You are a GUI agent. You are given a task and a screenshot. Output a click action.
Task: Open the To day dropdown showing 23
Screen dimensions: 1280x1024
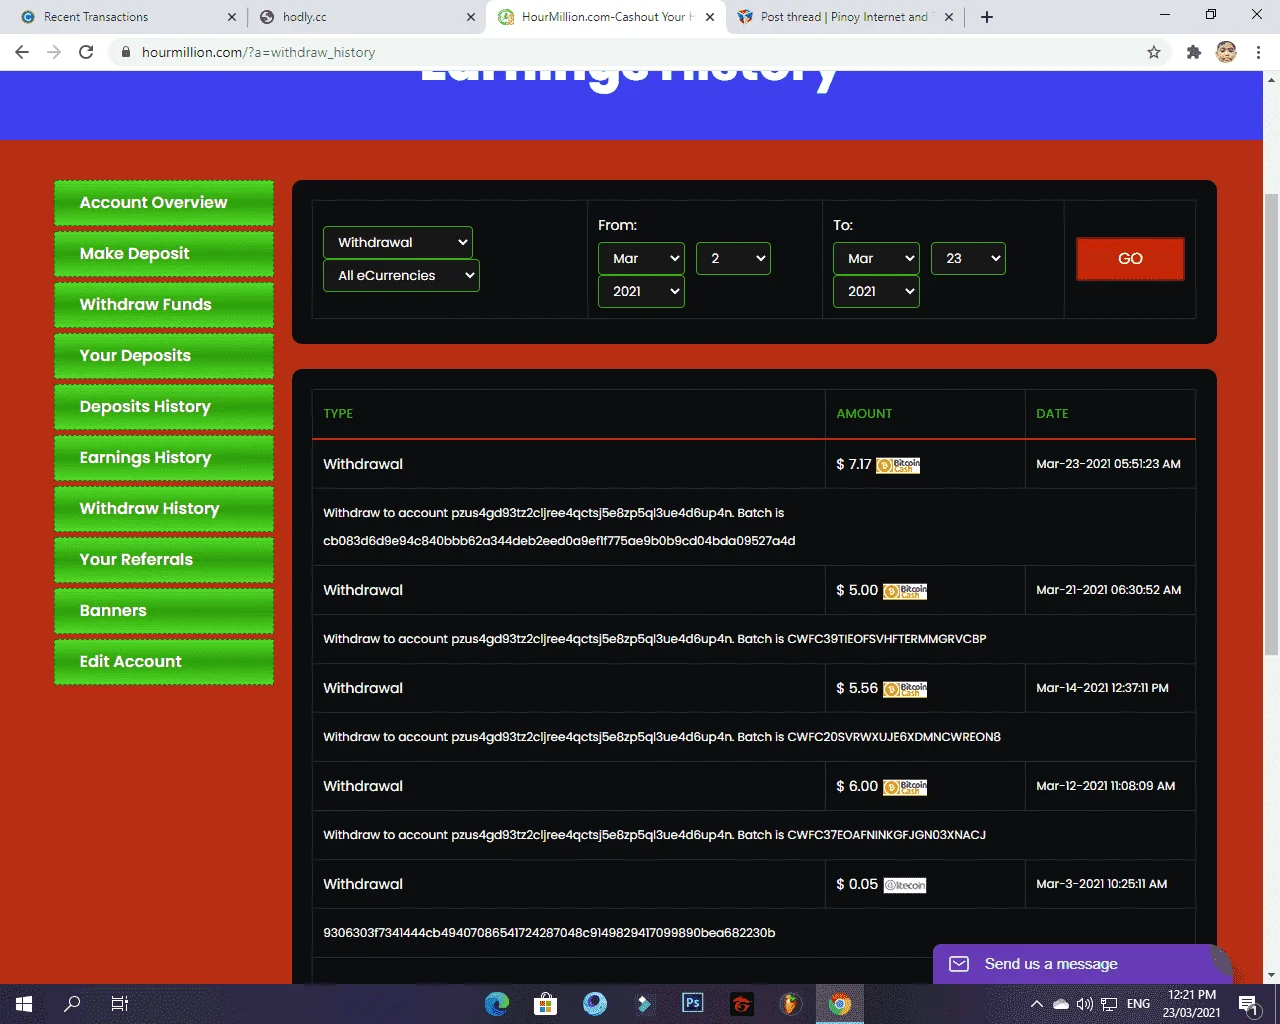(x=968, y=258)
